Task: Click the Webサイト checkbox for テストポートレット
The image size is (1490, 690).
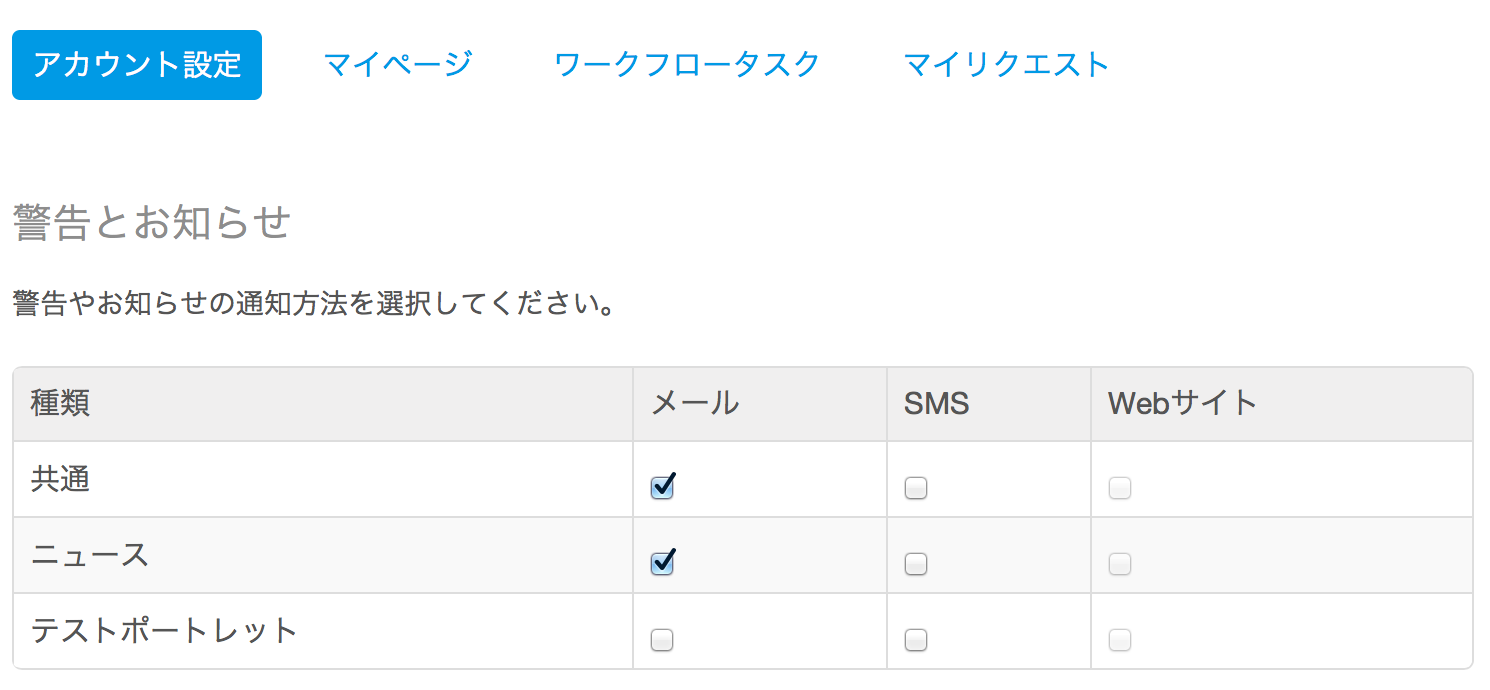Action: point(1120,640)
